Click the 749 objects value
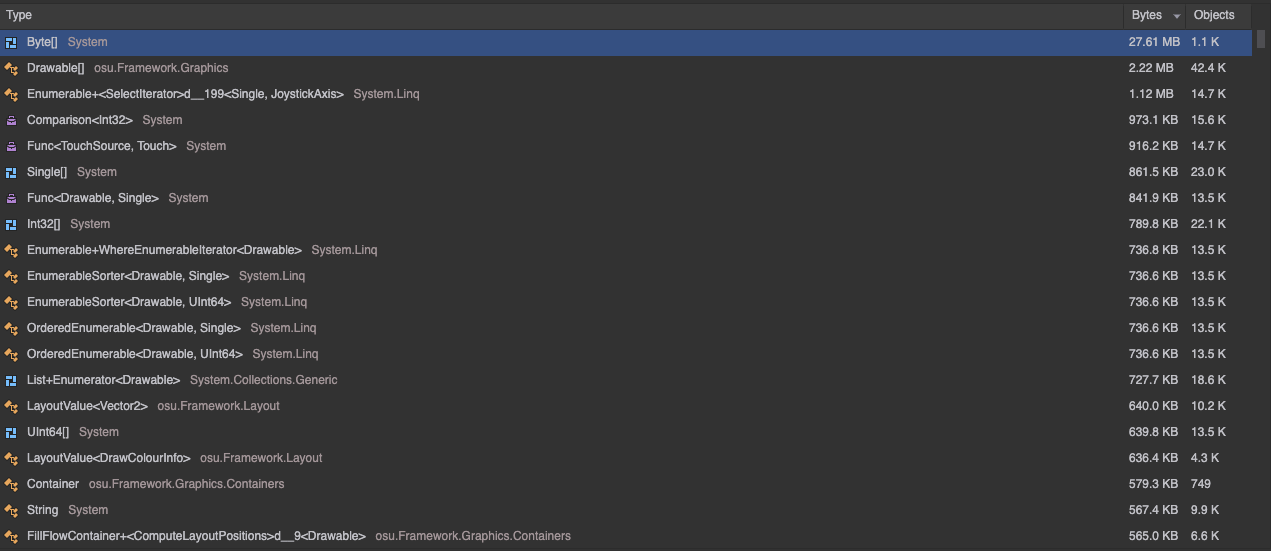Image resolution: width=1271 pixels, height=551 pixels. [1201, 484]
